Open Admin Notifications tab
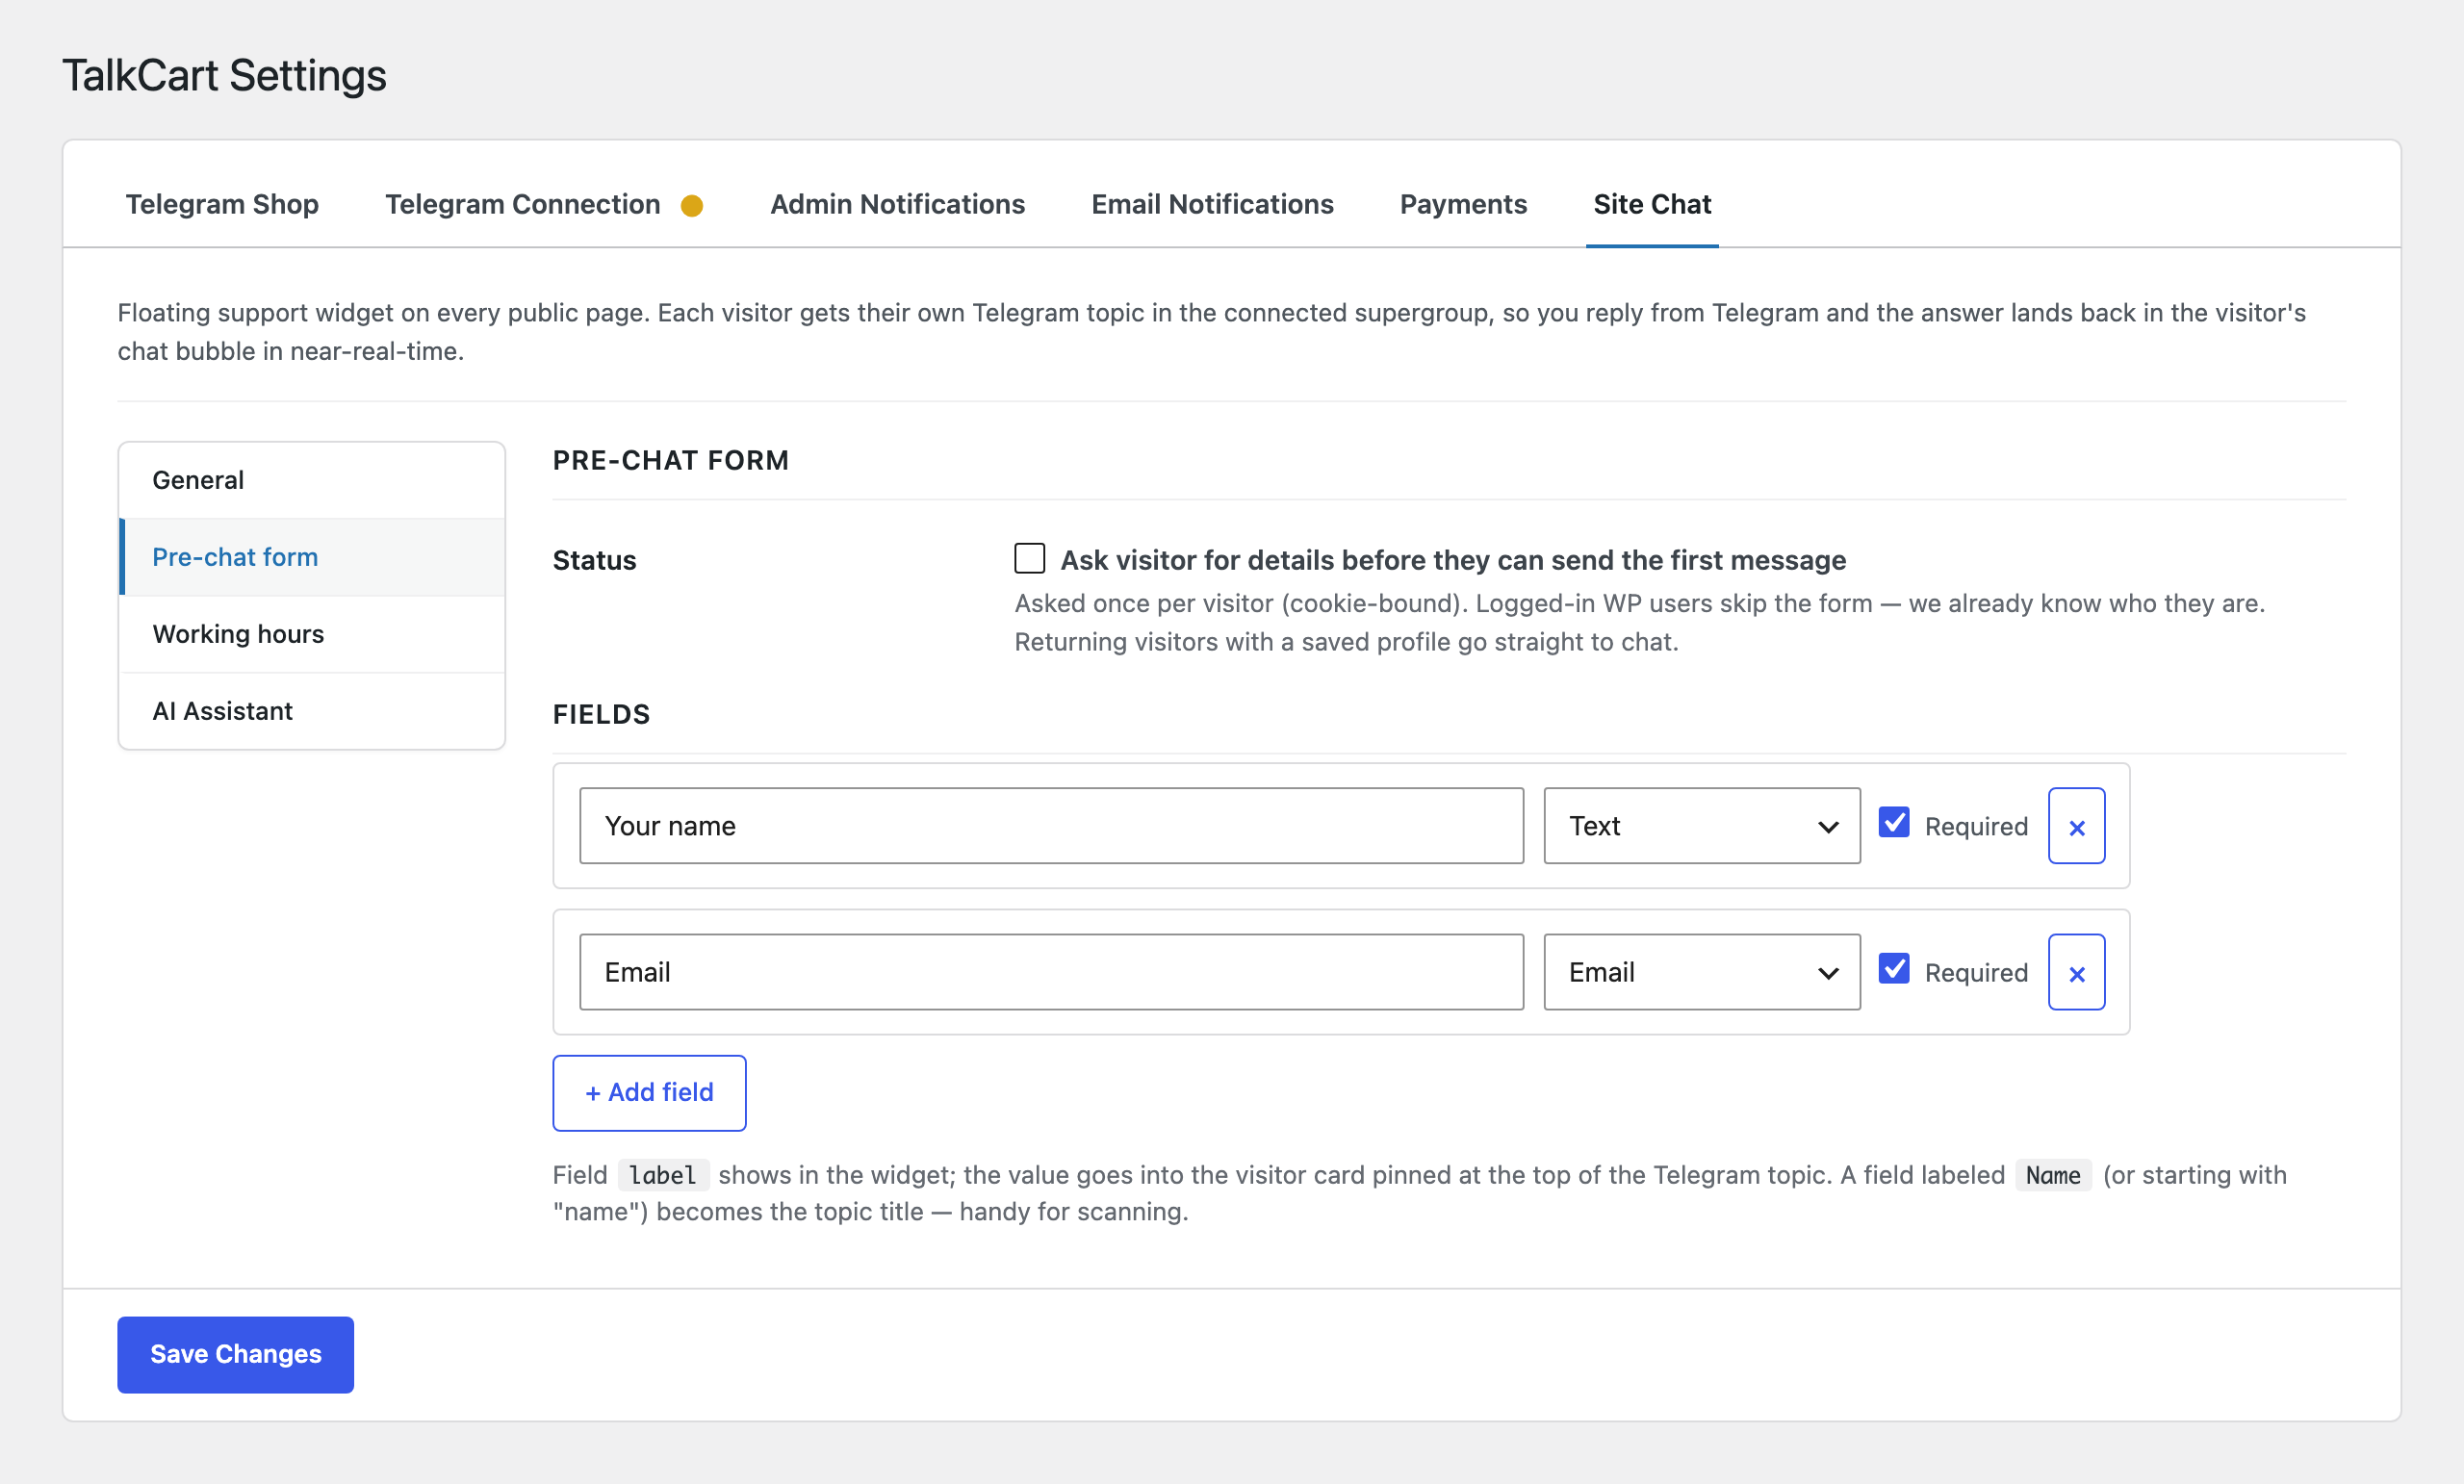The height and width of the screenshot is (1484, 2464). 897,204
